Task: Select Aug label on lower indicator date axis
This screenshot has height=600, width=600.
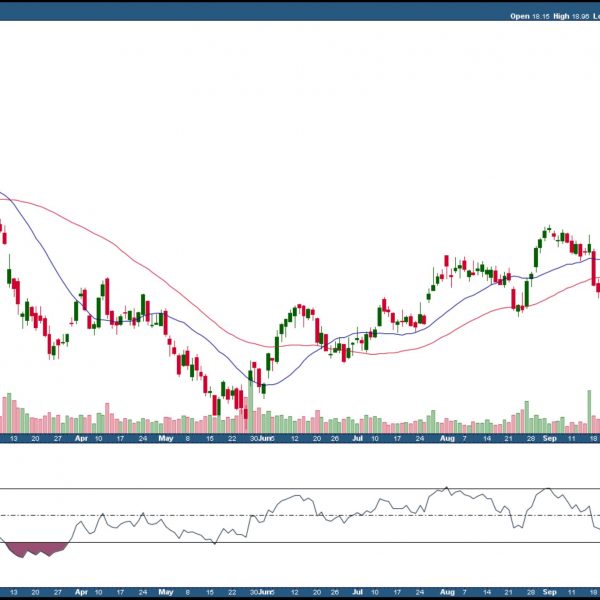Action: coord(447,592)
